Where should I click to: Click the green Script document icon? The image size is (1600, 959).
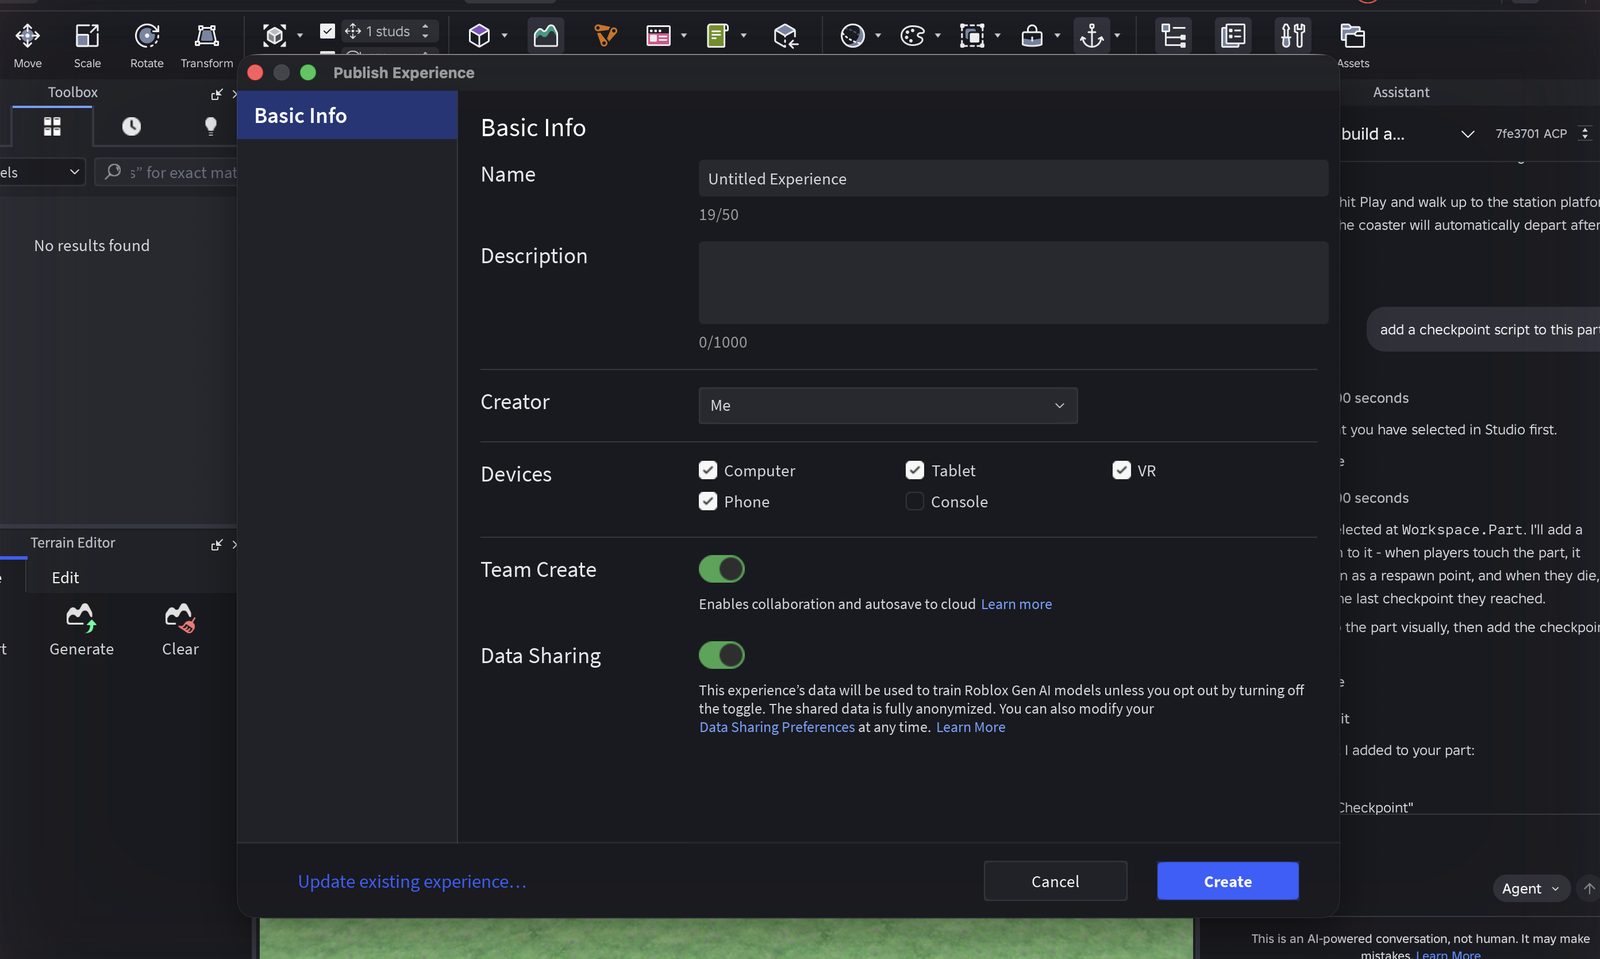click(717, 36)
